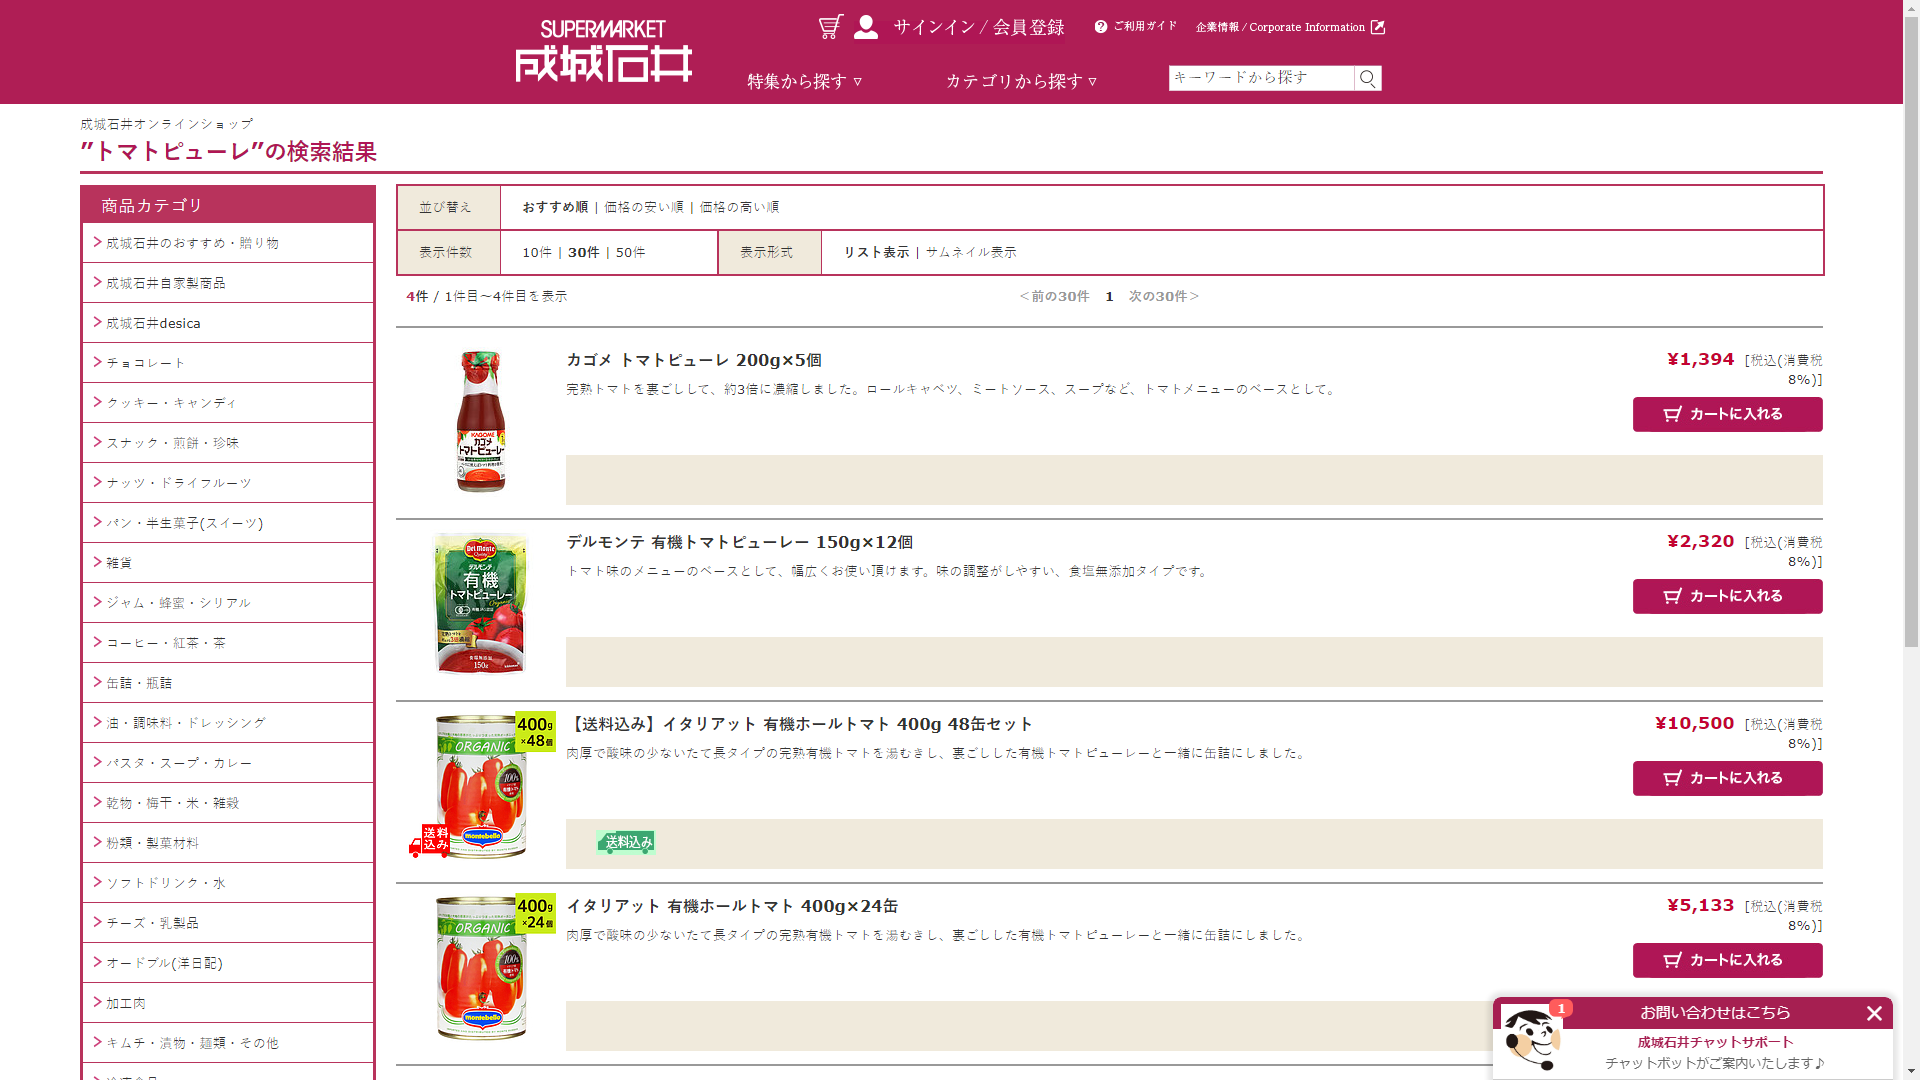Click the shopping cart icon in header
The image size is (1920, 1080).
[x=830, y=27]
